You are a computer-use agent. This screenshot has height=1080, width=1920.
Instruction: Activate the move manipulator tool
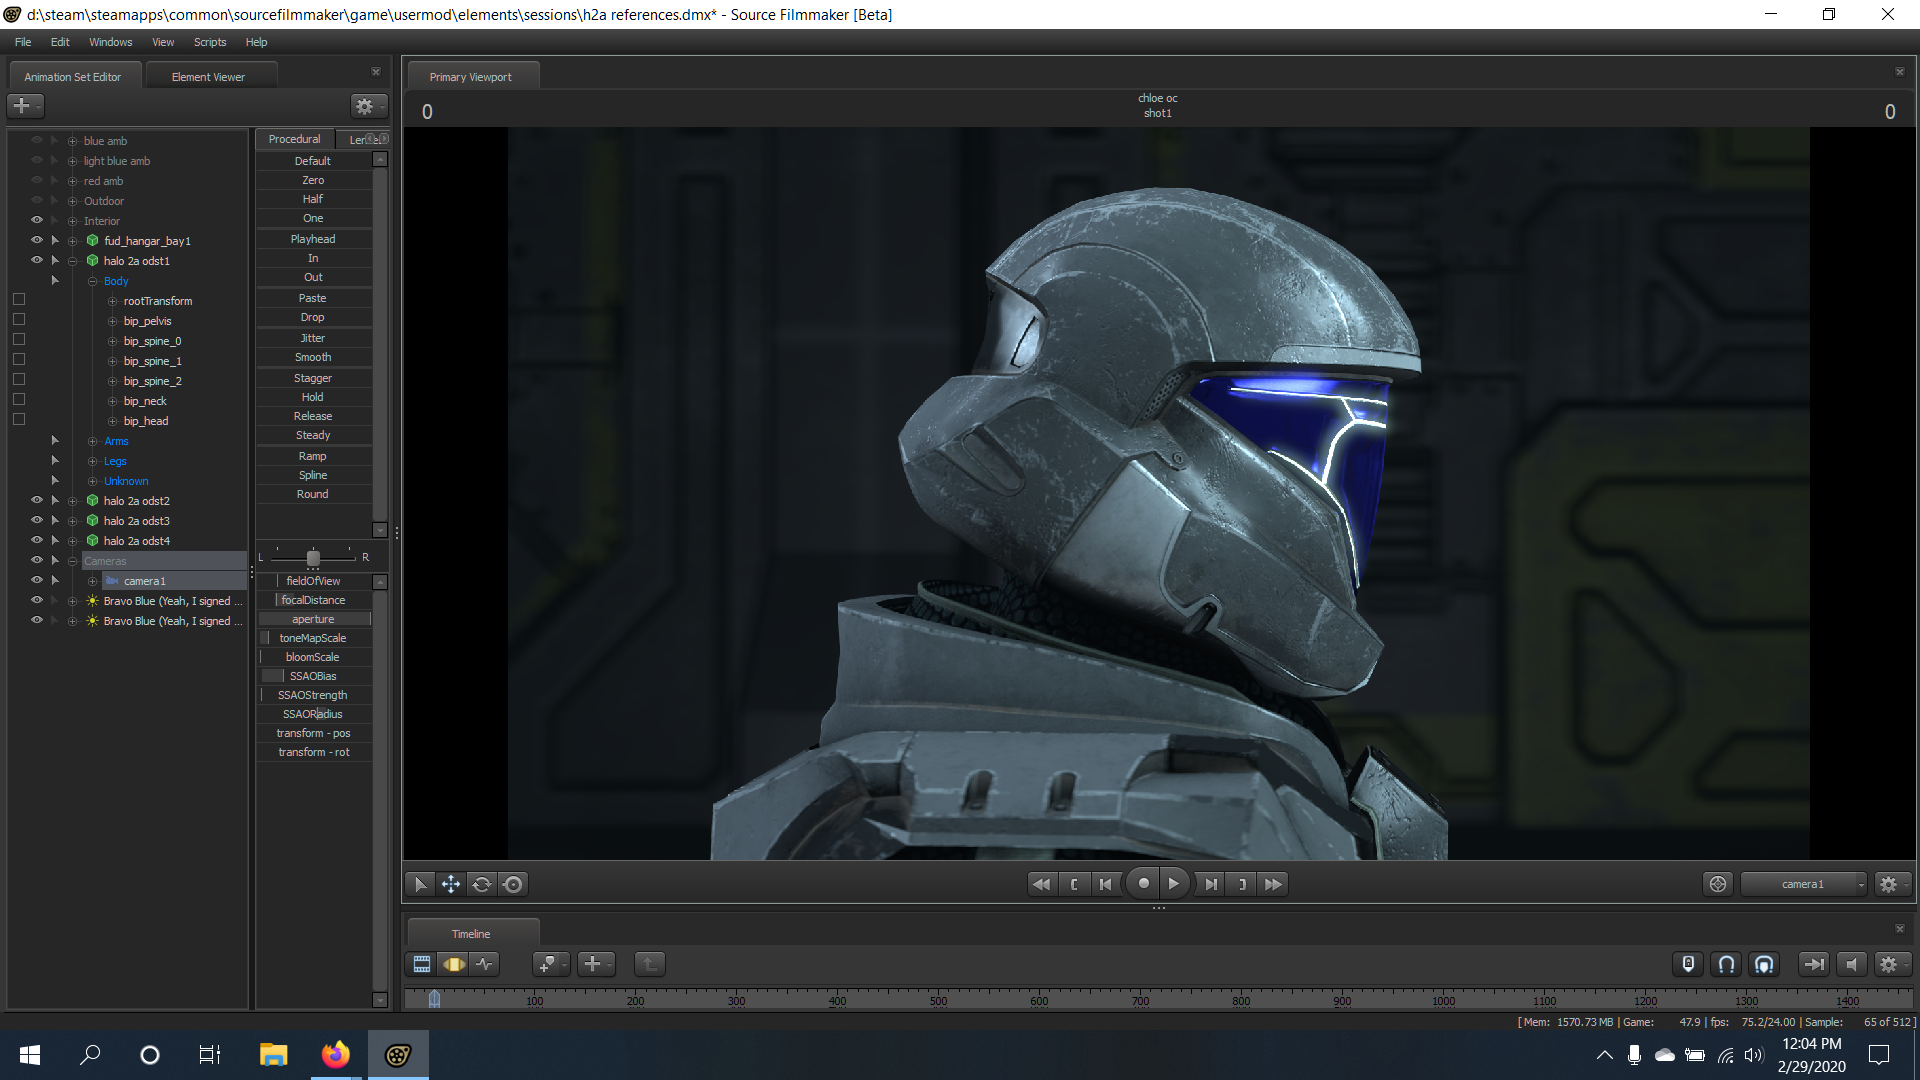[x=451, y=884]
